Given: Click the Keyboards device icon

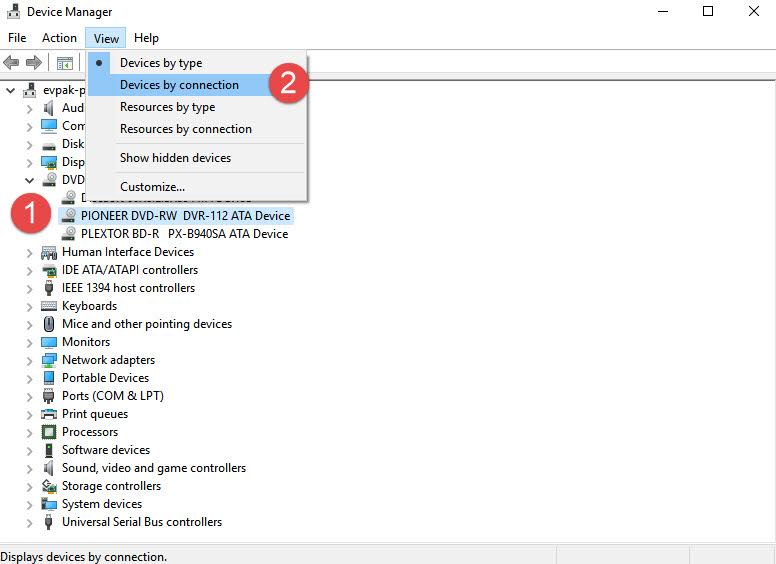Looking at the screenshot, I should coord(49,306).
